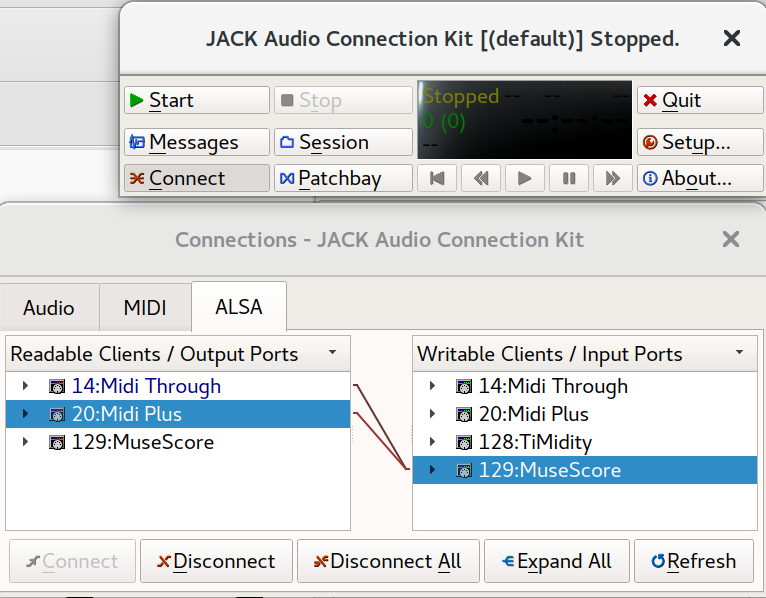Click the rewind-to-start transport button
This screenshot has height=598, width=766.
coord(437,178)
